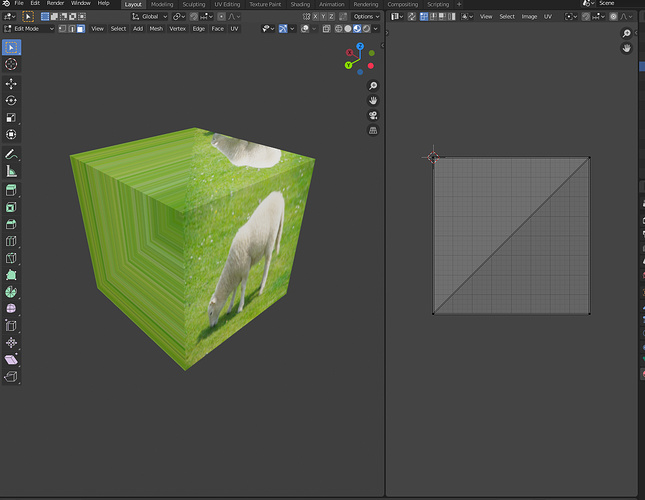Click the Scene name field
Viewport: 645px width, 500px height.
point(620,3)
